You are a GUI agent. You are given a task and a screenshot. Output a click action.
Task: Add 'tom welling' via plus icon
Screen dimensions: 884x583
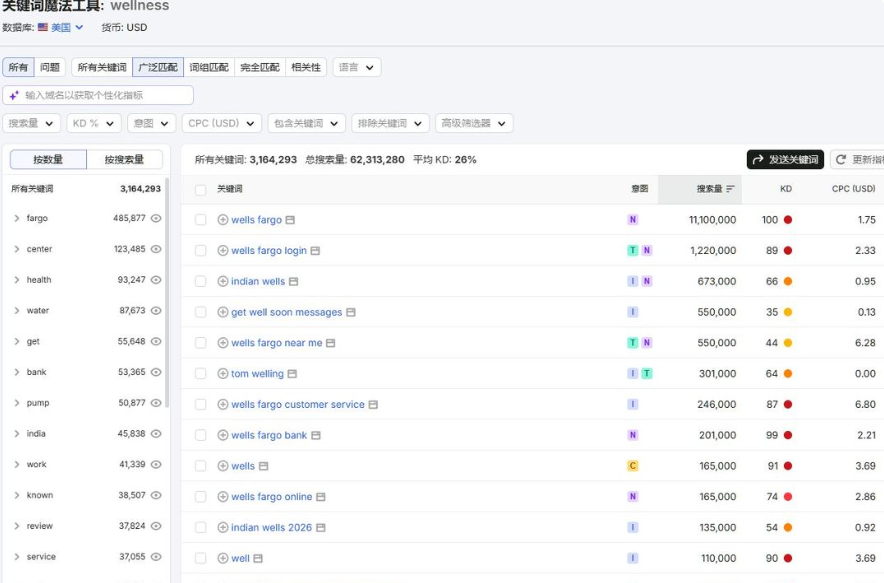(223, 373)
